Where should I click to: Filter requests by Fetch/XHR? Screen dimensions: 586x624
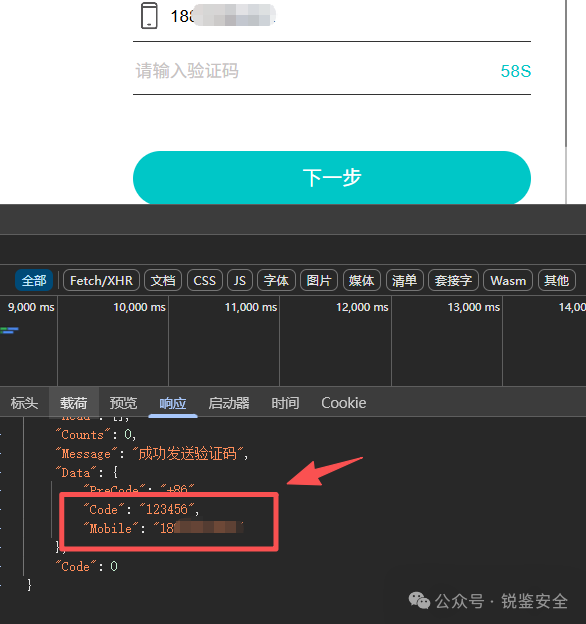[x=101, y=281]
